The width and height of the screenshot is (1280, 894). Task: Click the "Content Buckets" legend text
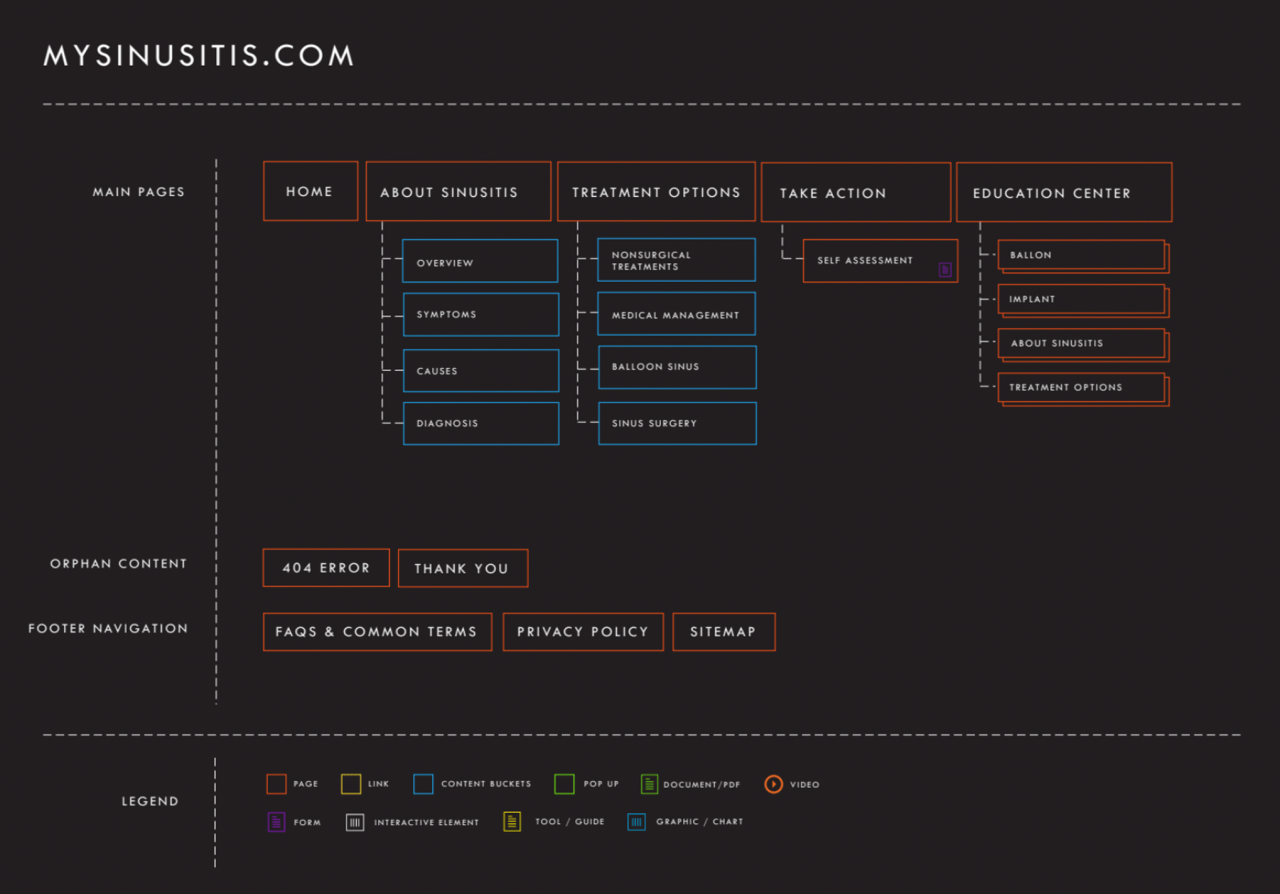486,784
